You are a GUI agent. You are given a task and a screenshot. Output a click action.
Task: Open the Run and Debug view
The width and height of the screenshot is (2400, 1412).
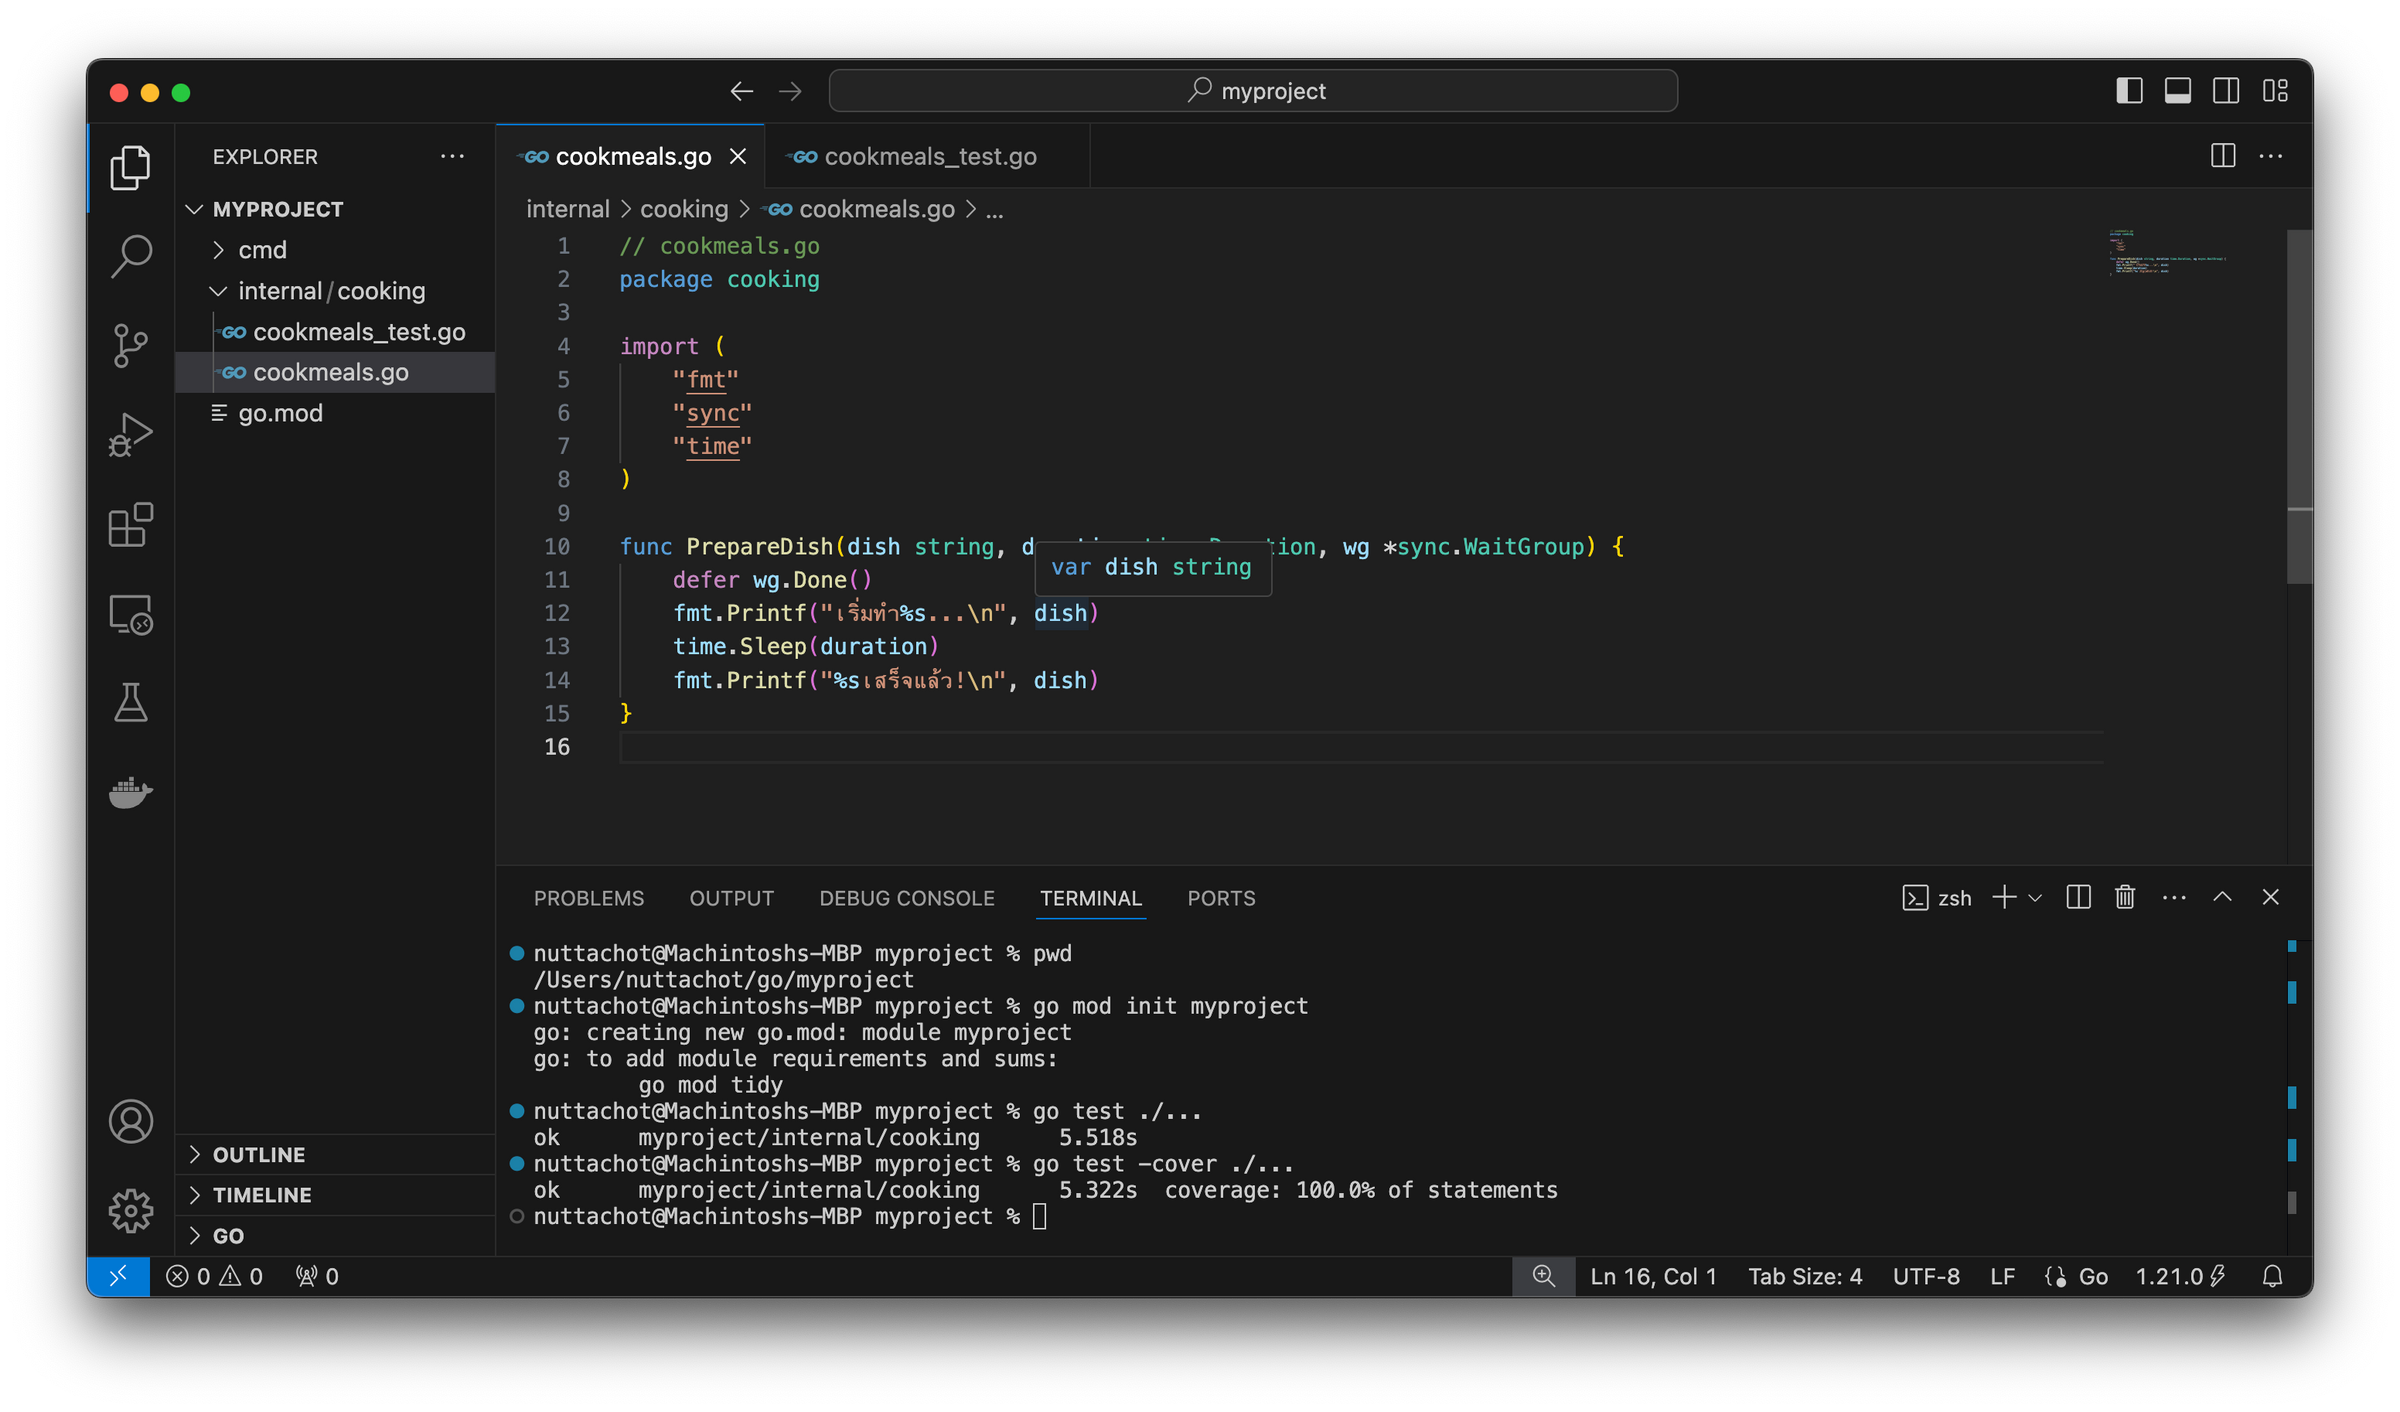[x=130, y=432]
